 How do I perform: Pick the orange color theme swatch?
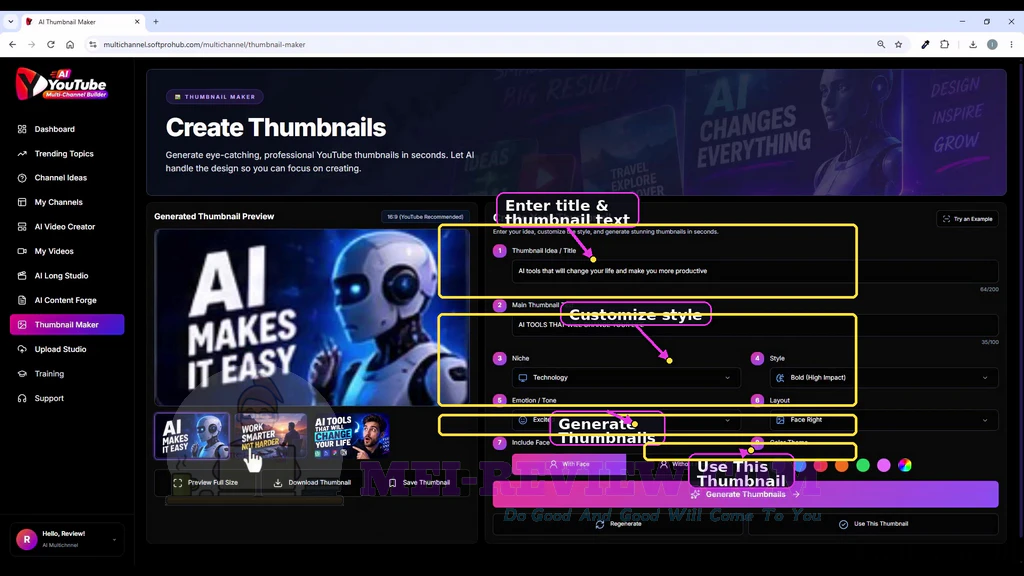coord(842,465)
